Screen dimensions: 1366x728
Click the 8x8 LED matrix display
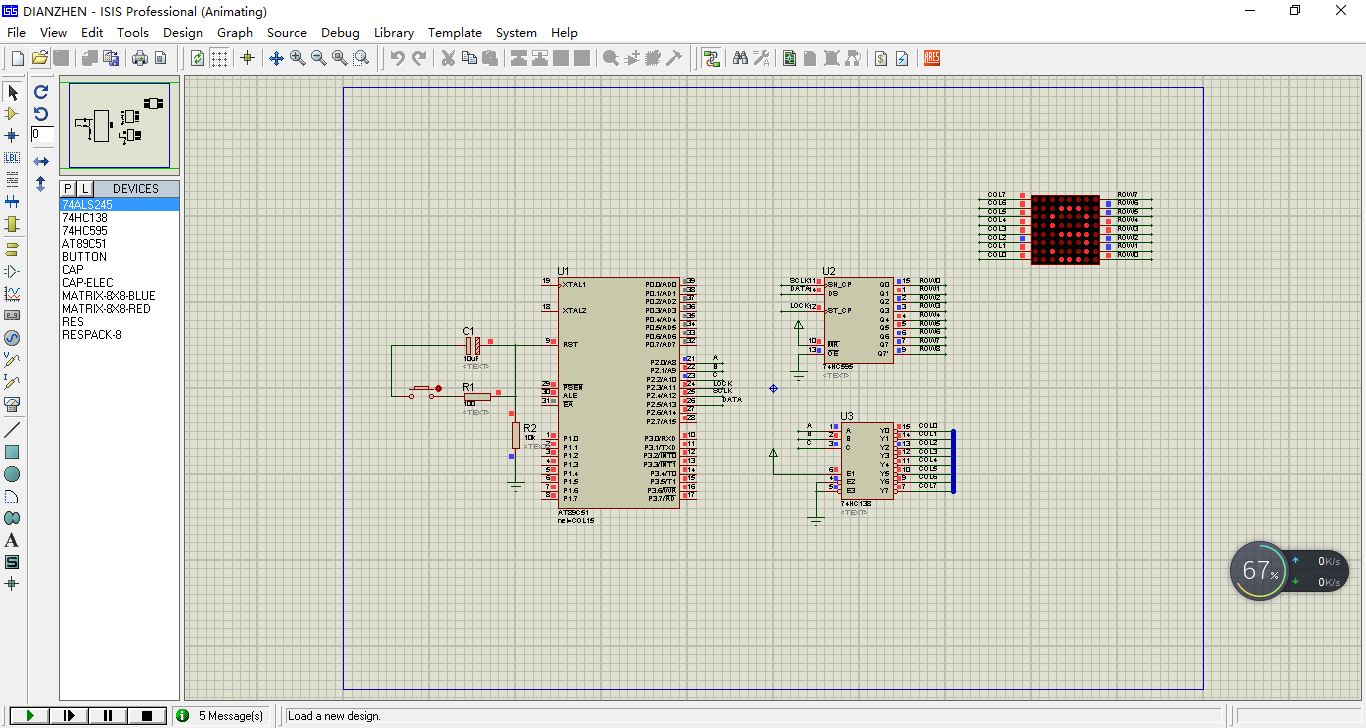click(1065, 229)
